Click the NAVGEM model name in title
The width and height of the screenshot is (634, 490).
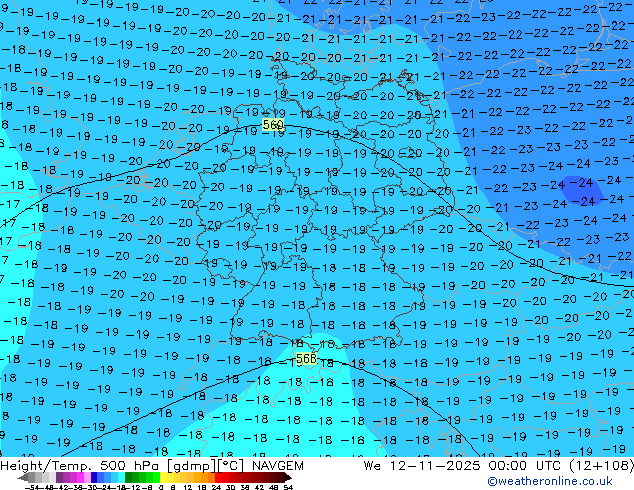click(x=278, y=466)
